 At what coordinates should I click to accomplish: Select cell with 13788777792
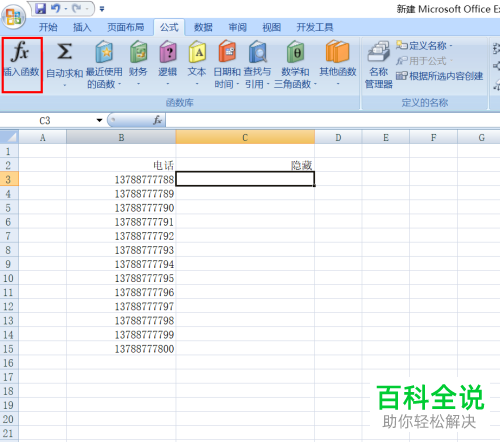(x=121, y=236)
